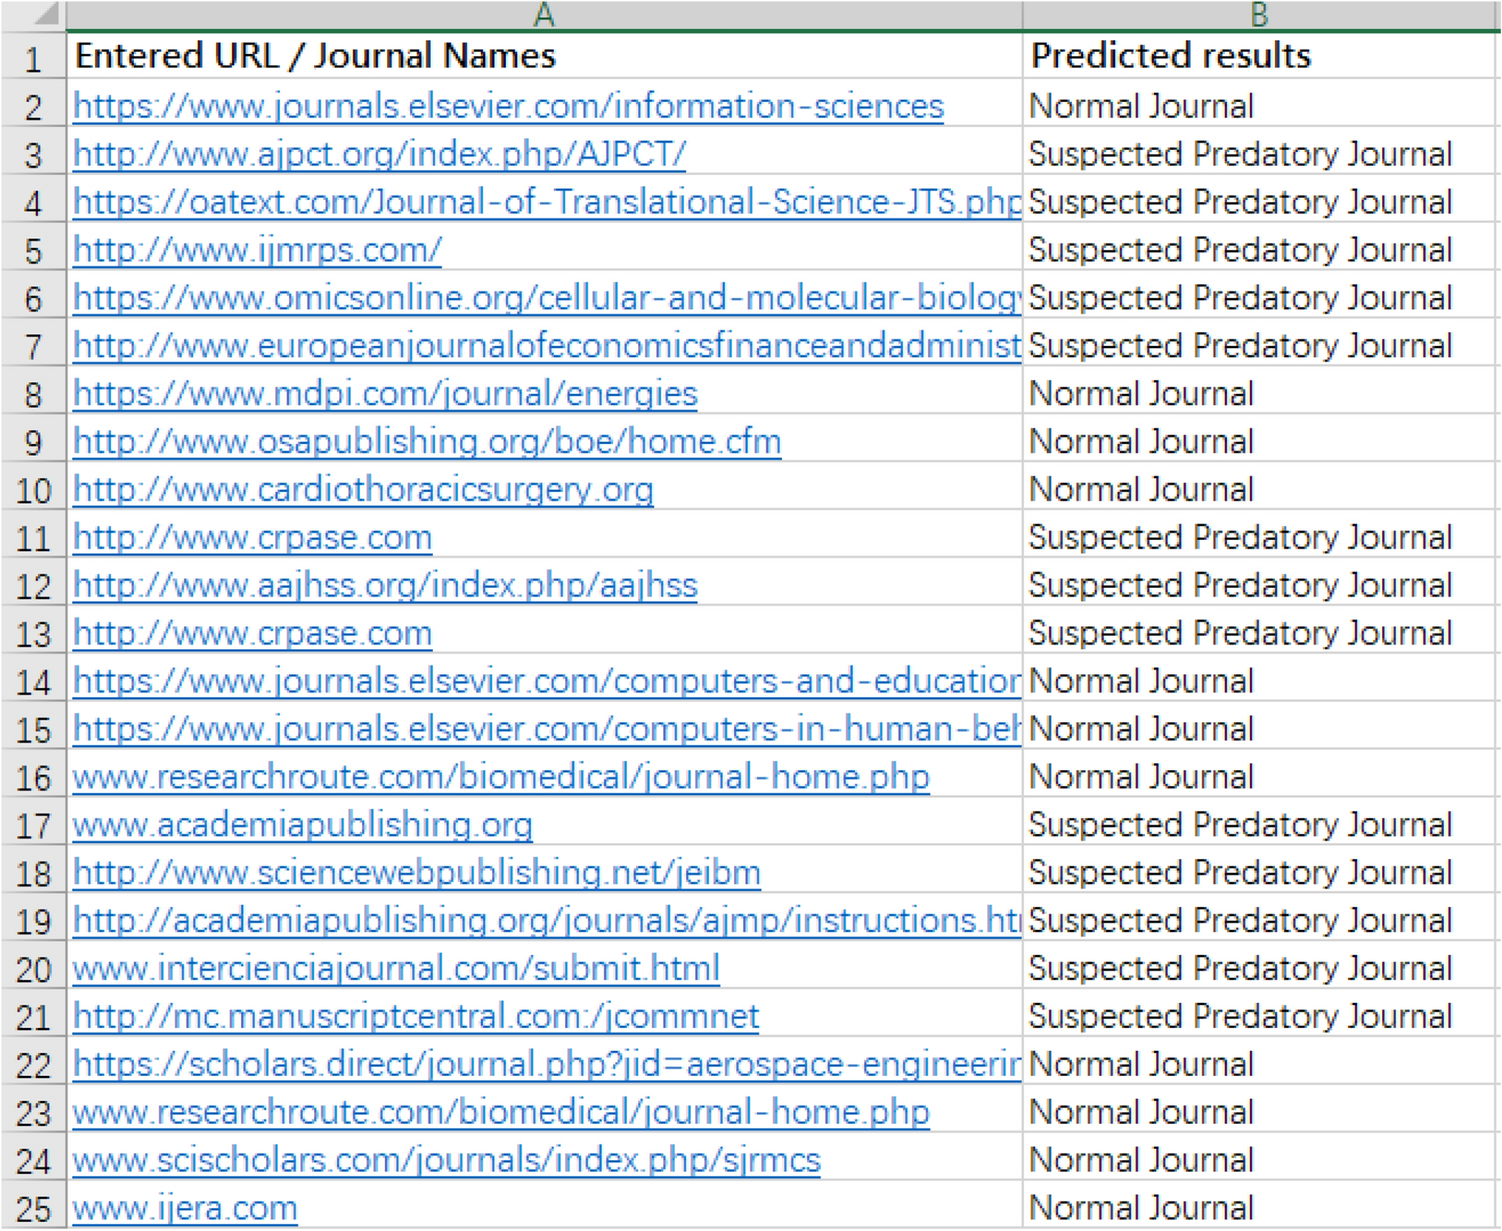Click row 25 header number
1502x1231 pixels.
pyautogui.click(x=33, y=1208)
